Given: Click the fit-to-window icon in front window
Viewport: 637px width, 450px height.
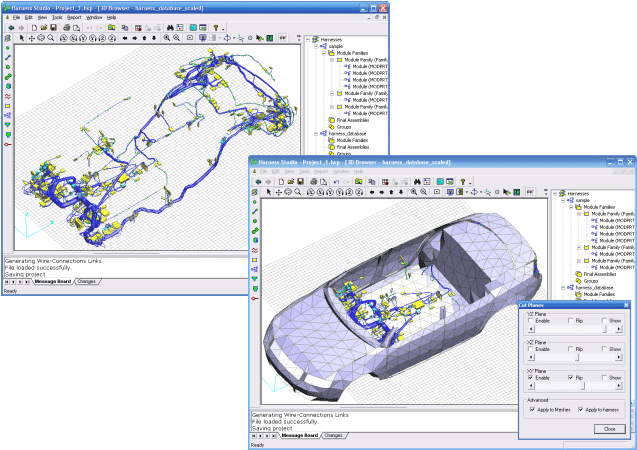Looking at the screenshot, I should [437, 192].
